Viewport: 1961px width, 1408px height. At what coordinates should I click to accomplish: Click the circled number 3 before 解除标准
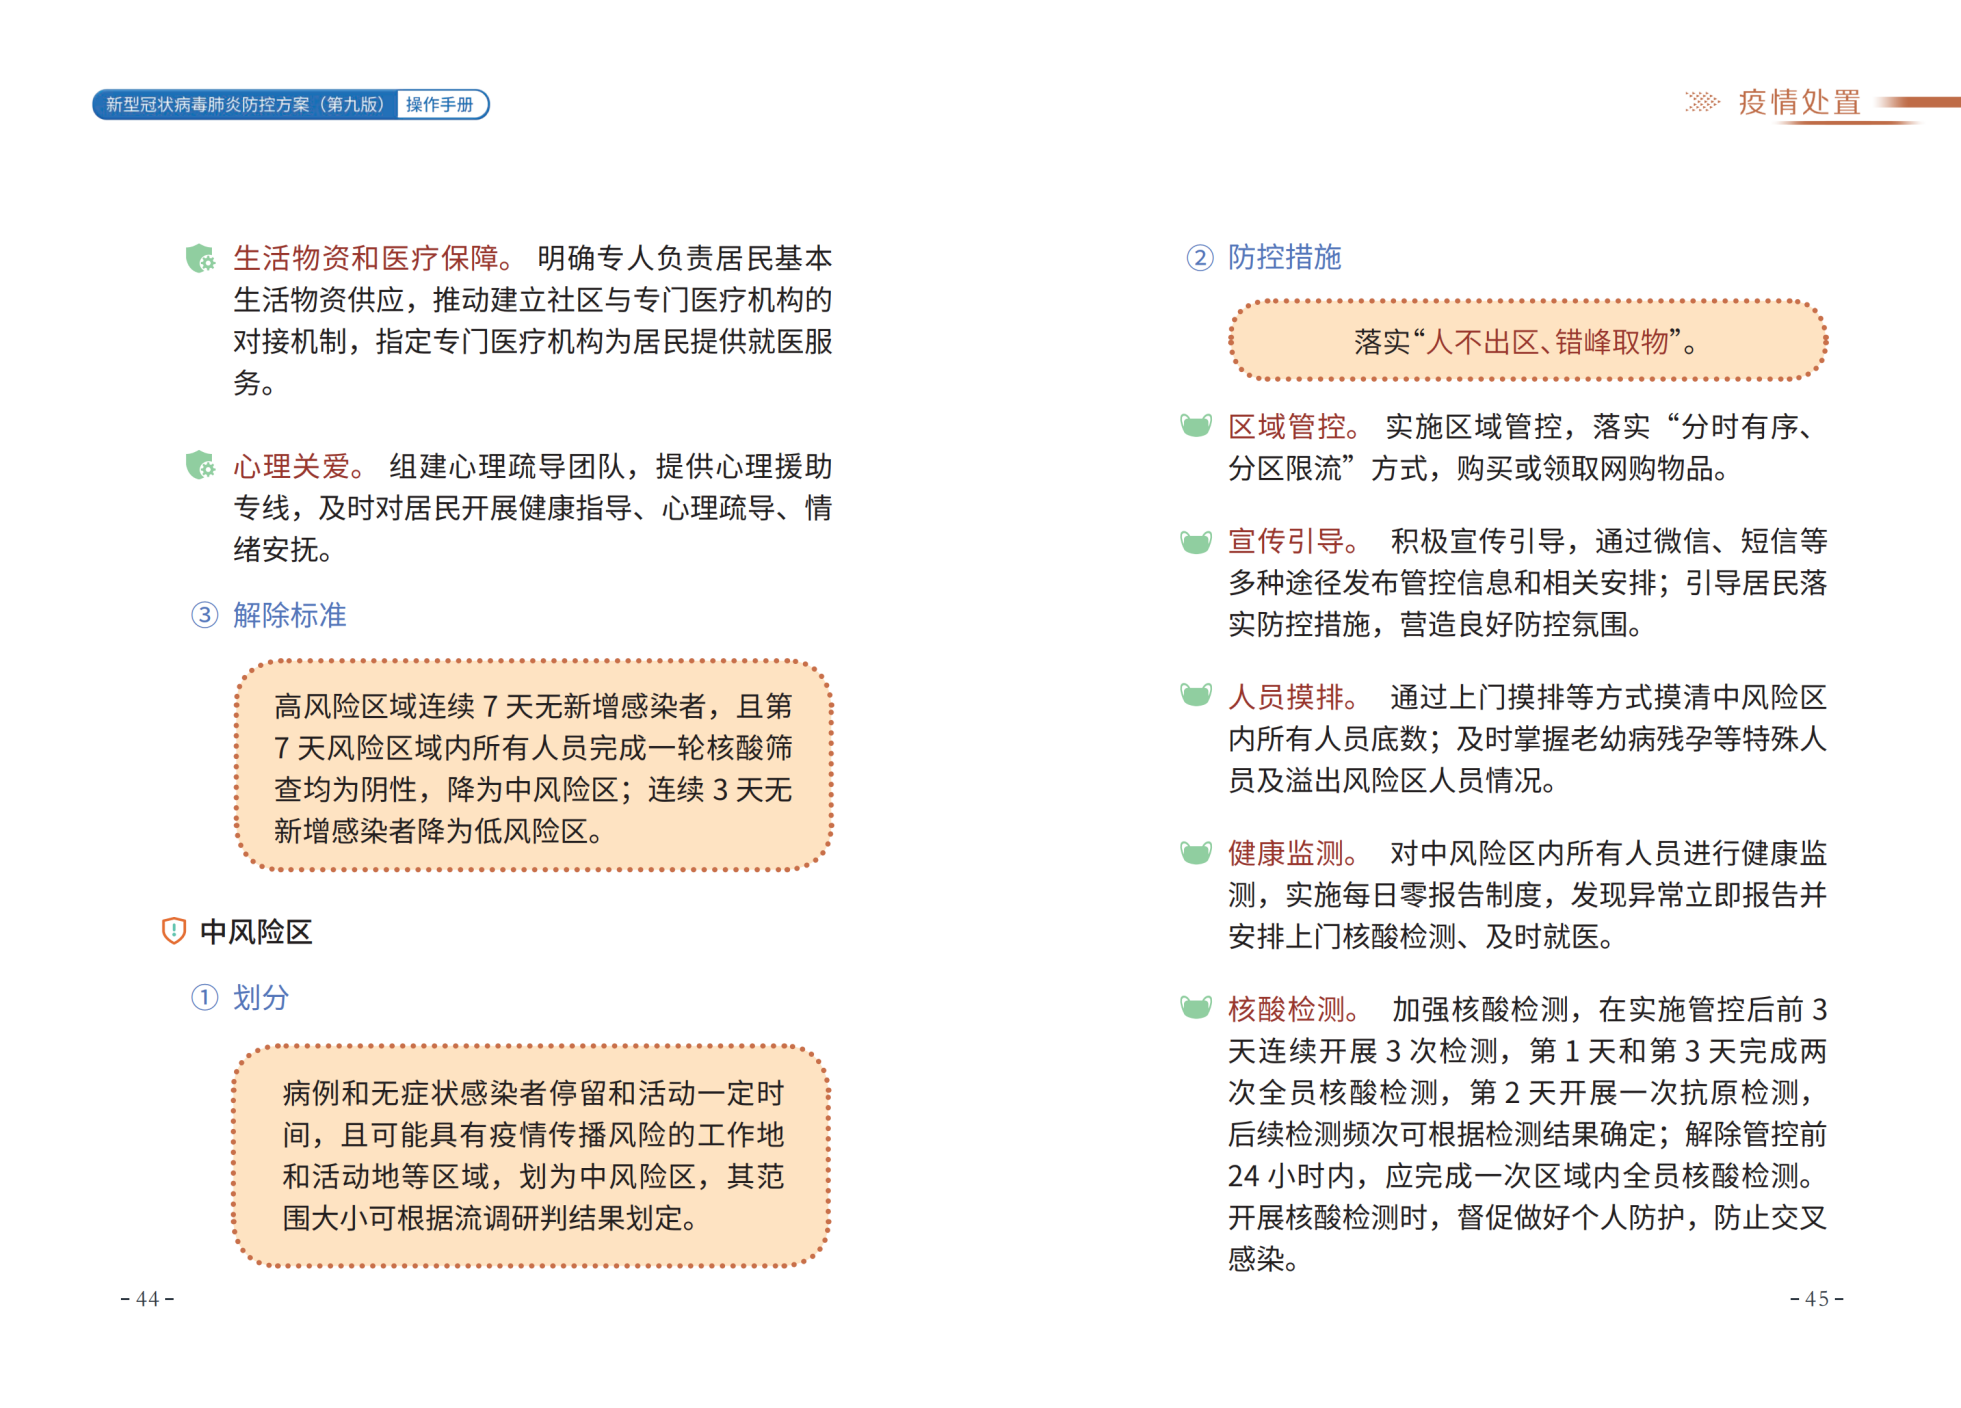click(205, 615)
